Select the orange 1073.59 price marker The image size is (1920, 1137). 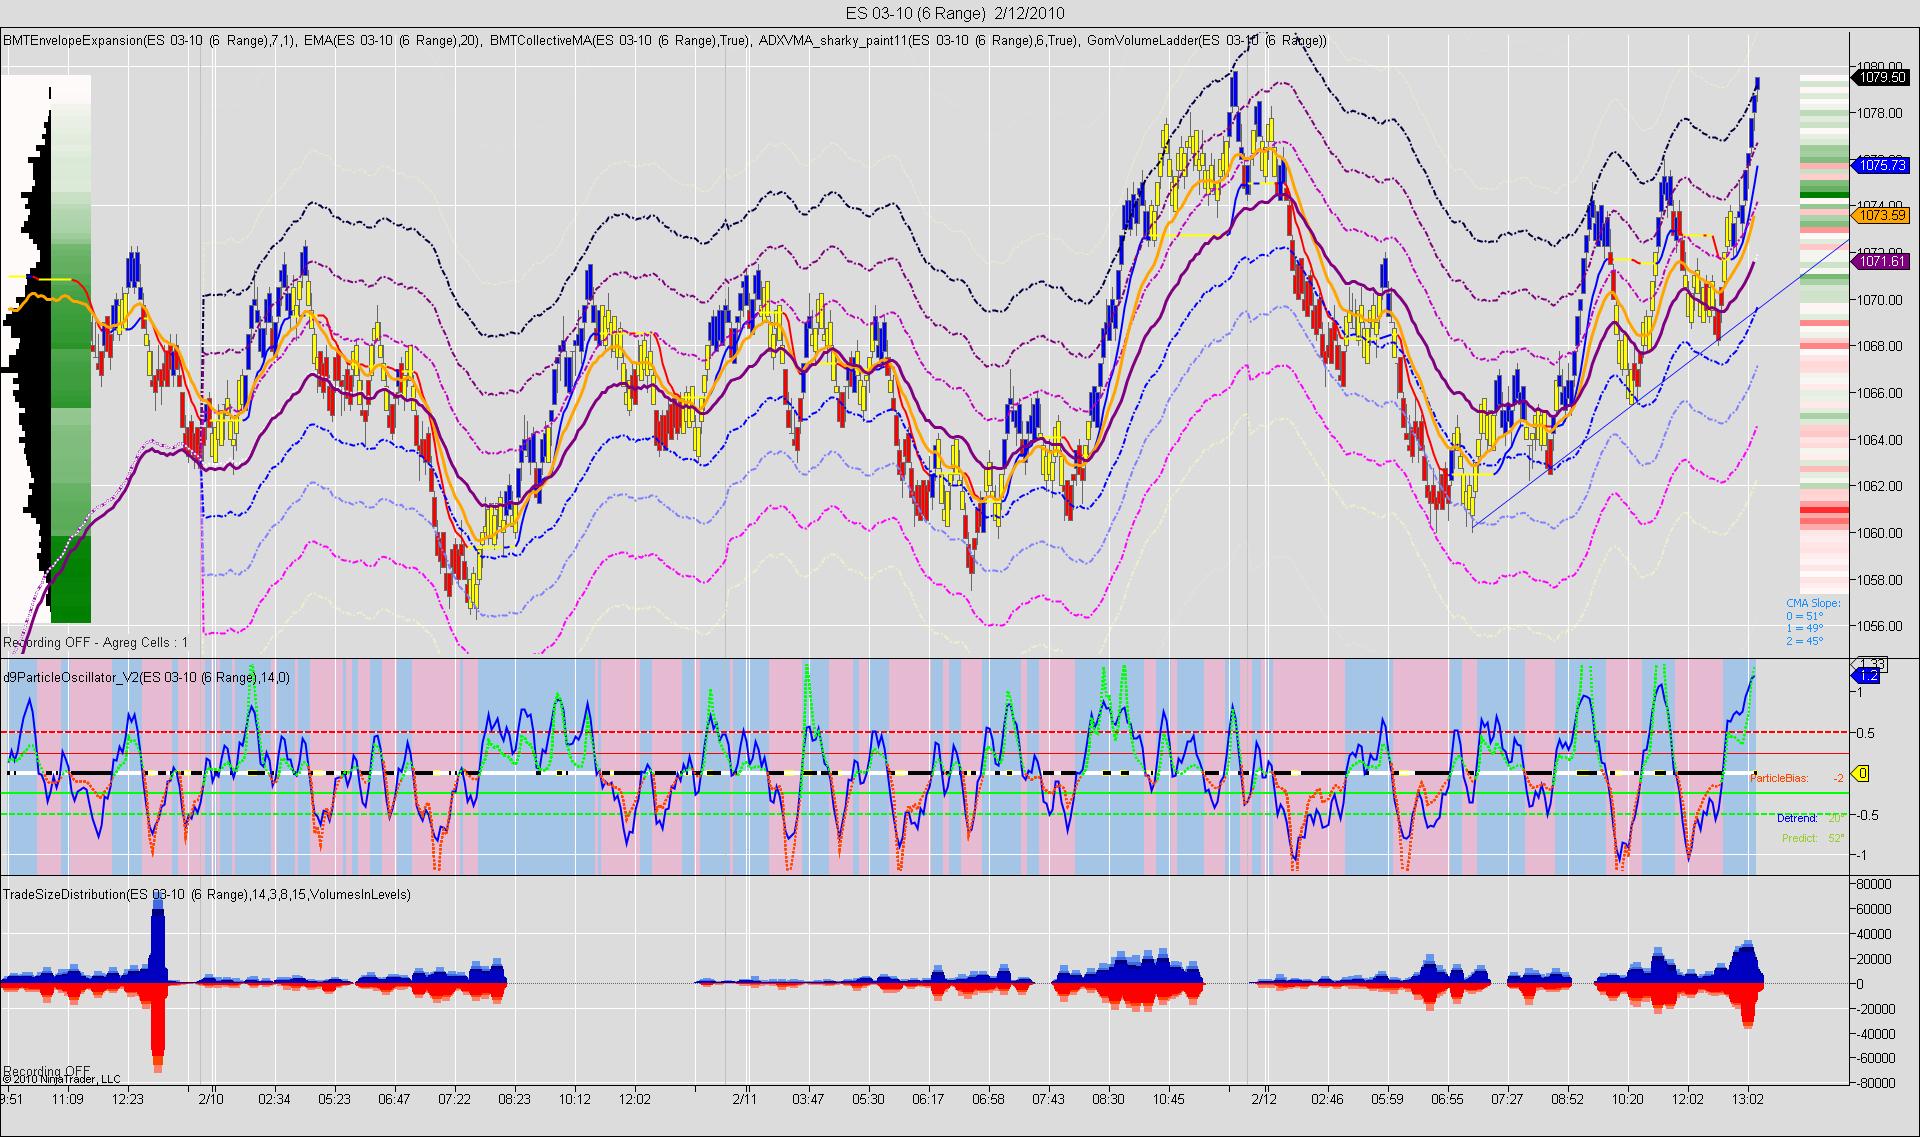tap(1882, 215)
